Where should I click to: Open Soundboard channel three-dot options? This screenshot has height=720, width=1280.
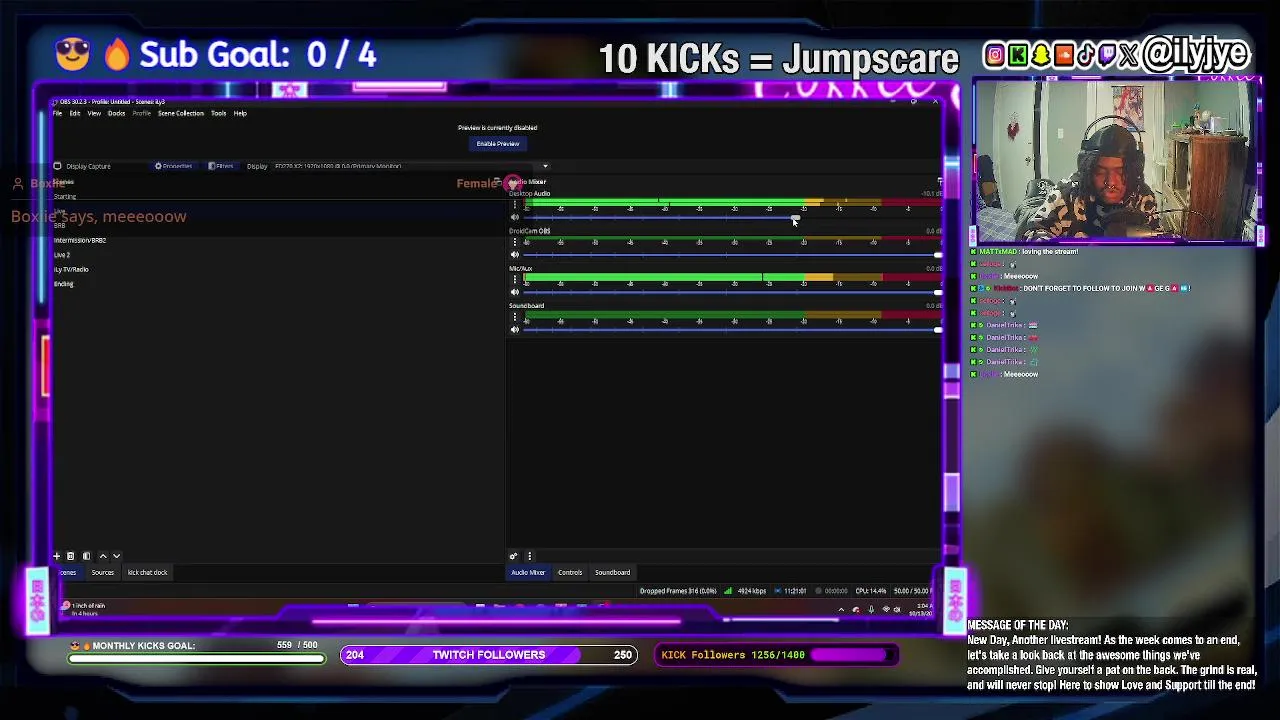(x=515, y=317)
